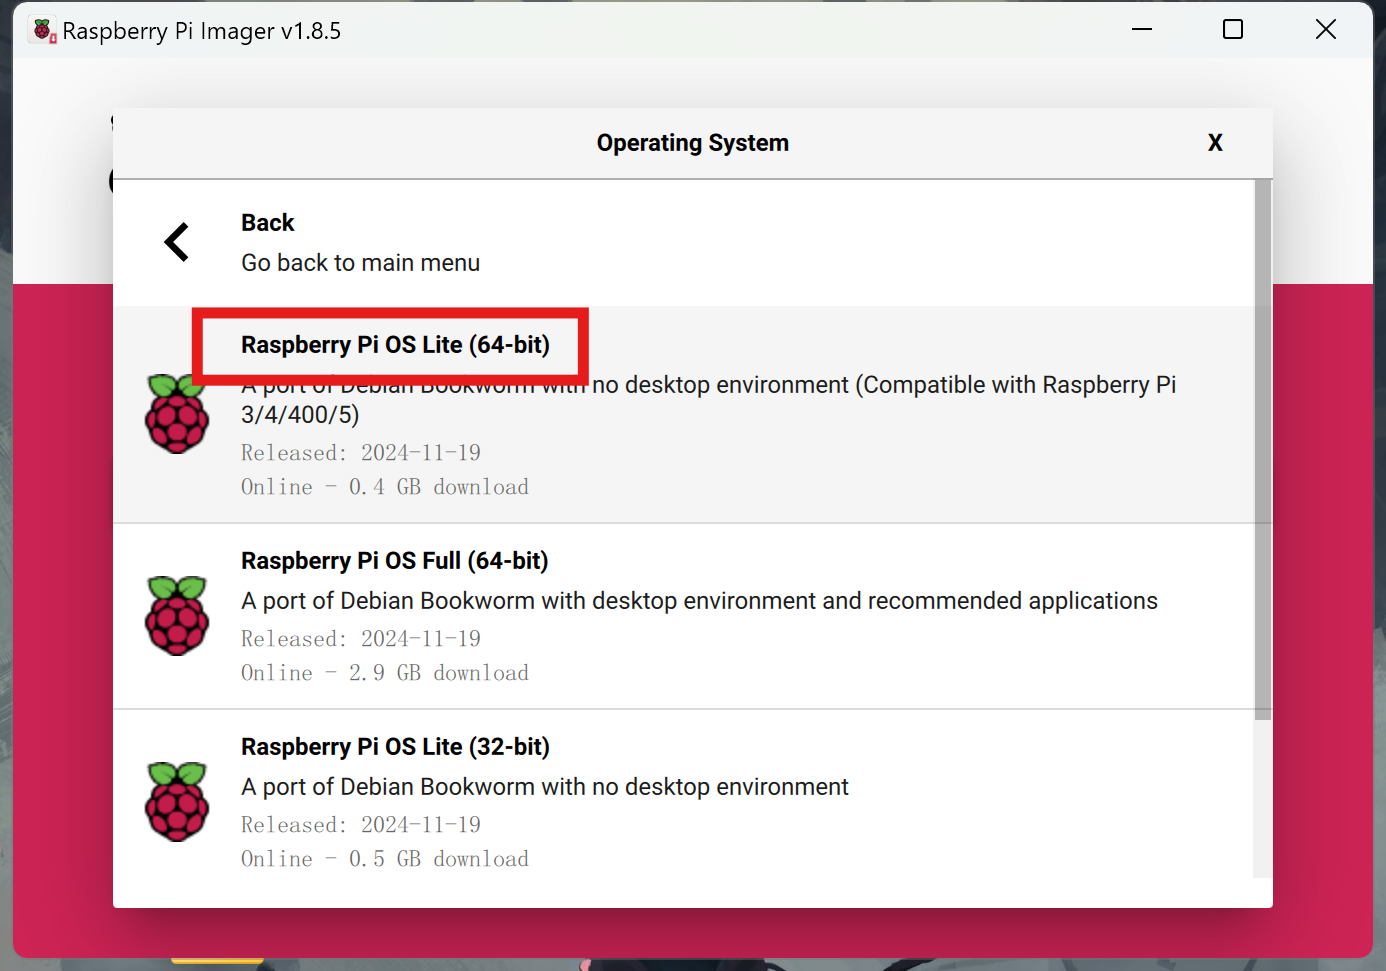Click 'Online - 0.5 GB download' text
The height and width of the screenshot is (971, 1386).
[385, 859]
